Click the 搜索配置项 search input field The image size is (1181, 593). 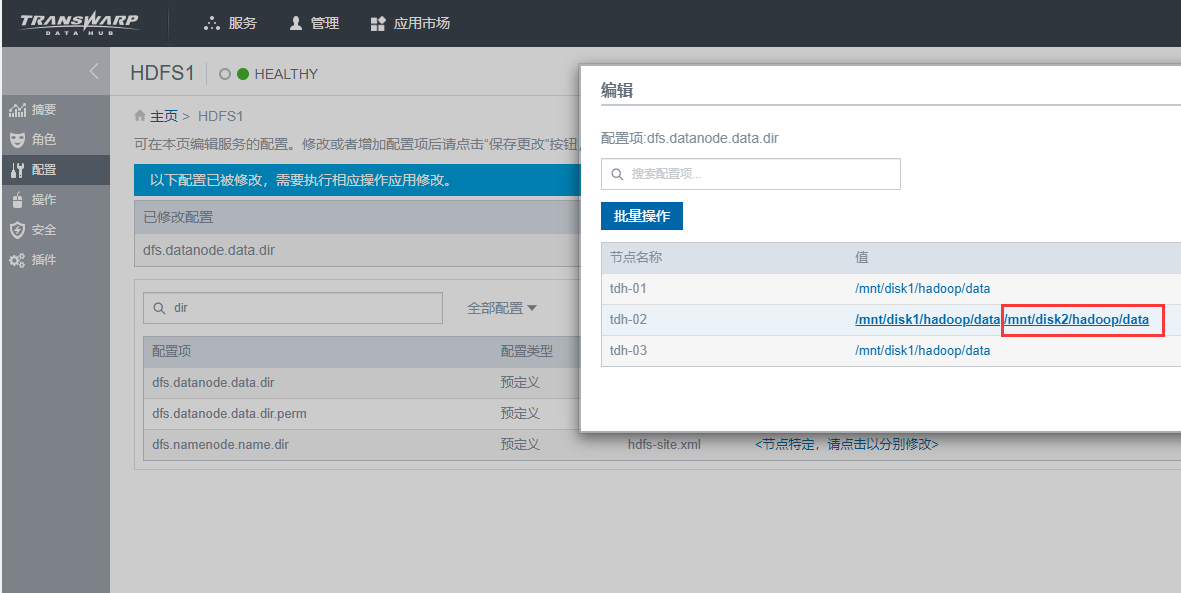coord(750,174)
